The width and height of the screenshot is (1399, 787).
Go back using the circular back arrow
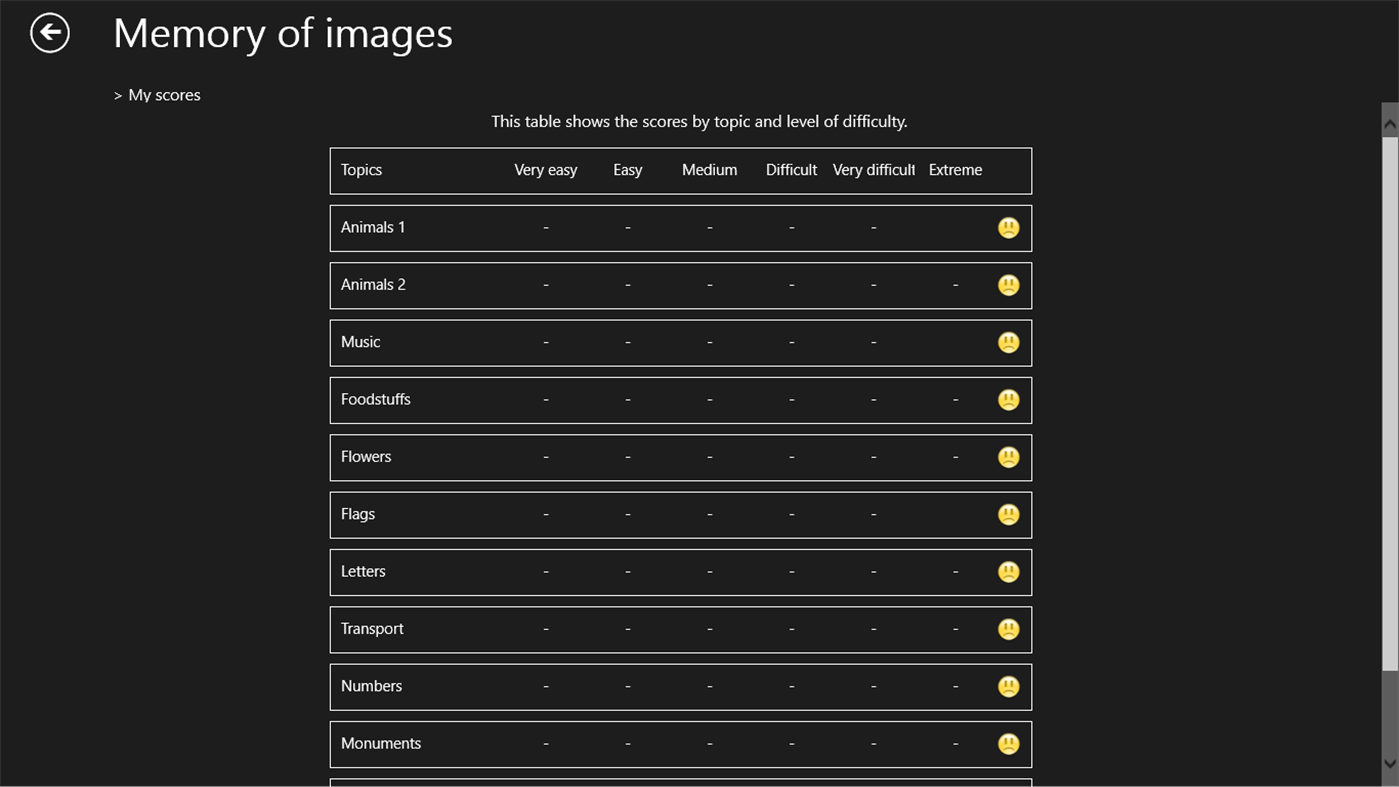(49, 31)
